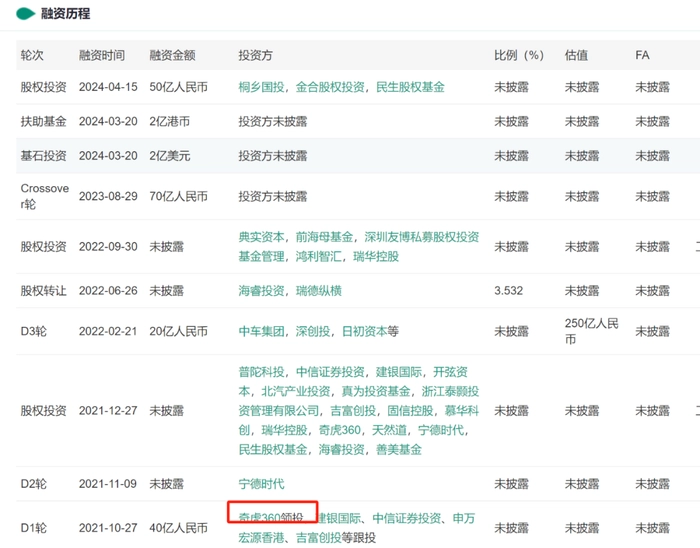
Task: Click the 日初资本 link
Action: pyautogui.click(x=364, y=331)
